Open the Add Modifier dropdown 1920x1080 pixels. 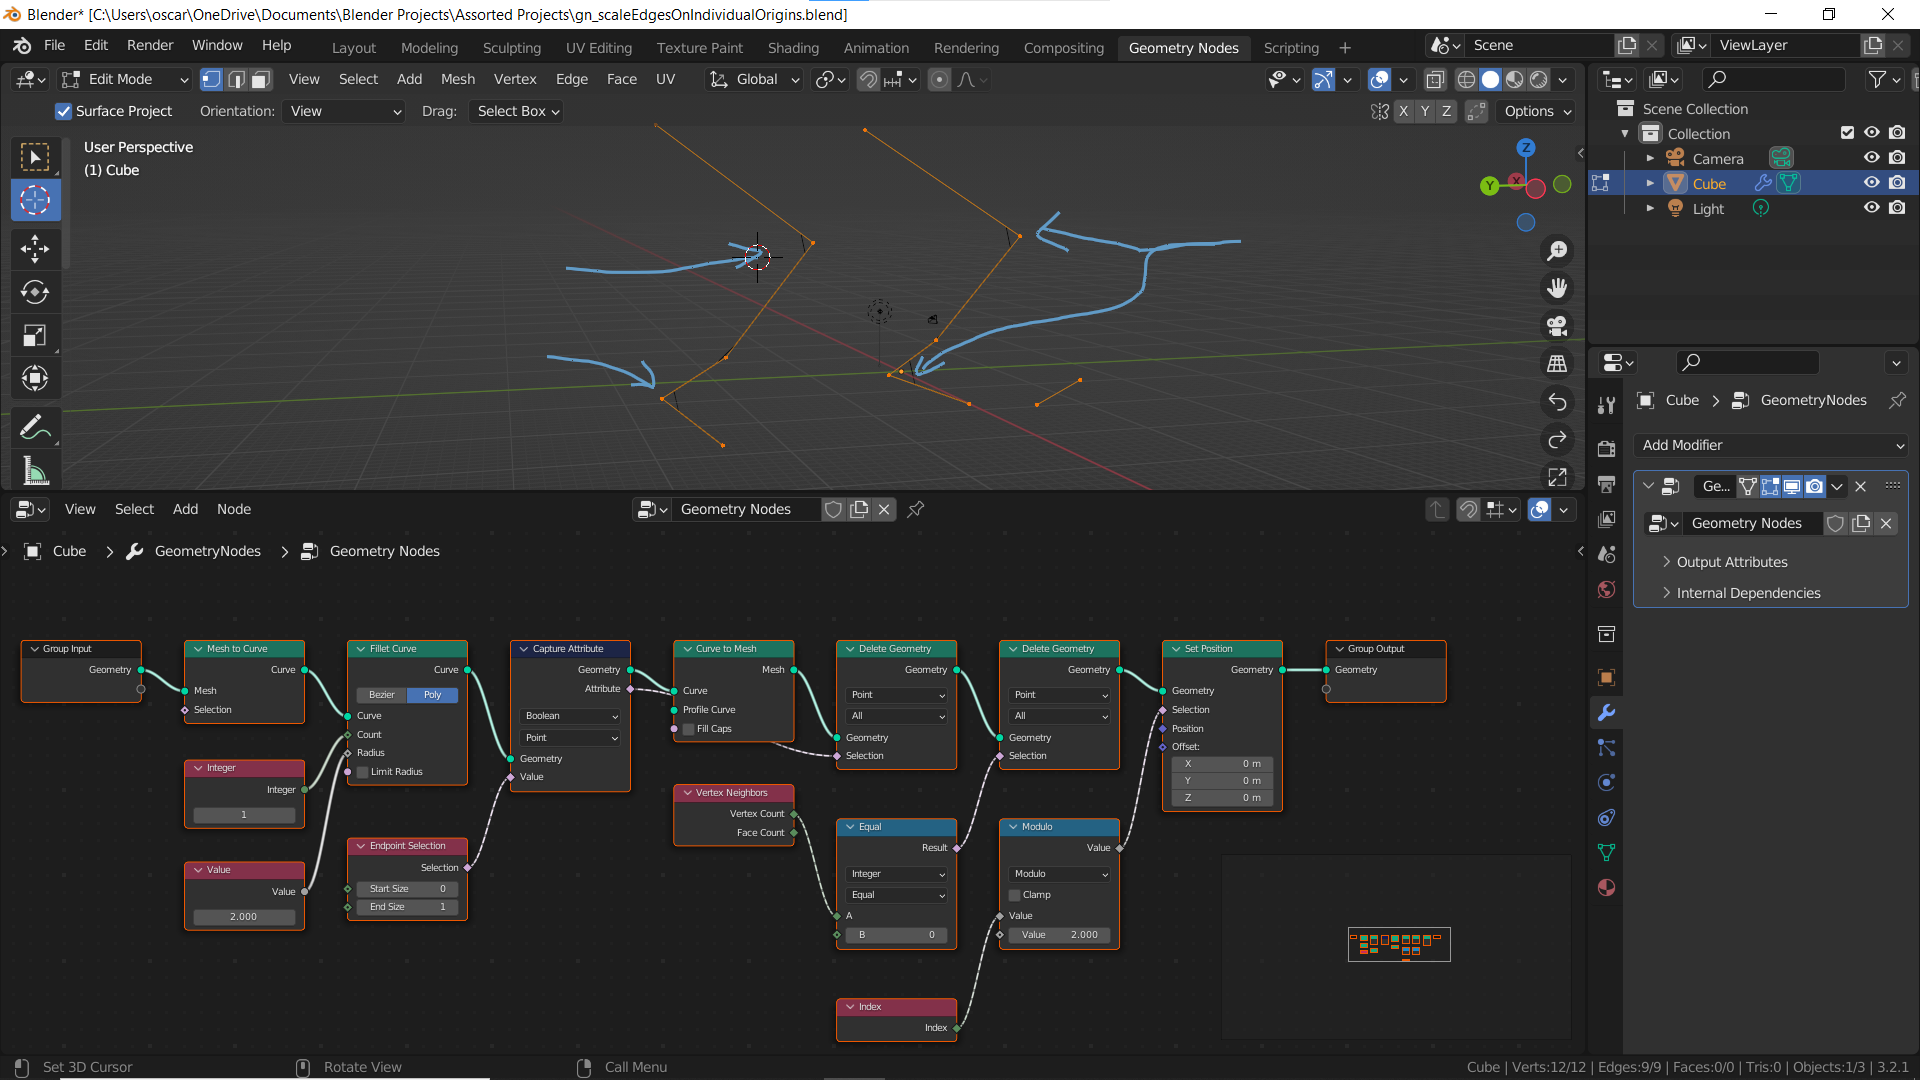coord(1771,445)
